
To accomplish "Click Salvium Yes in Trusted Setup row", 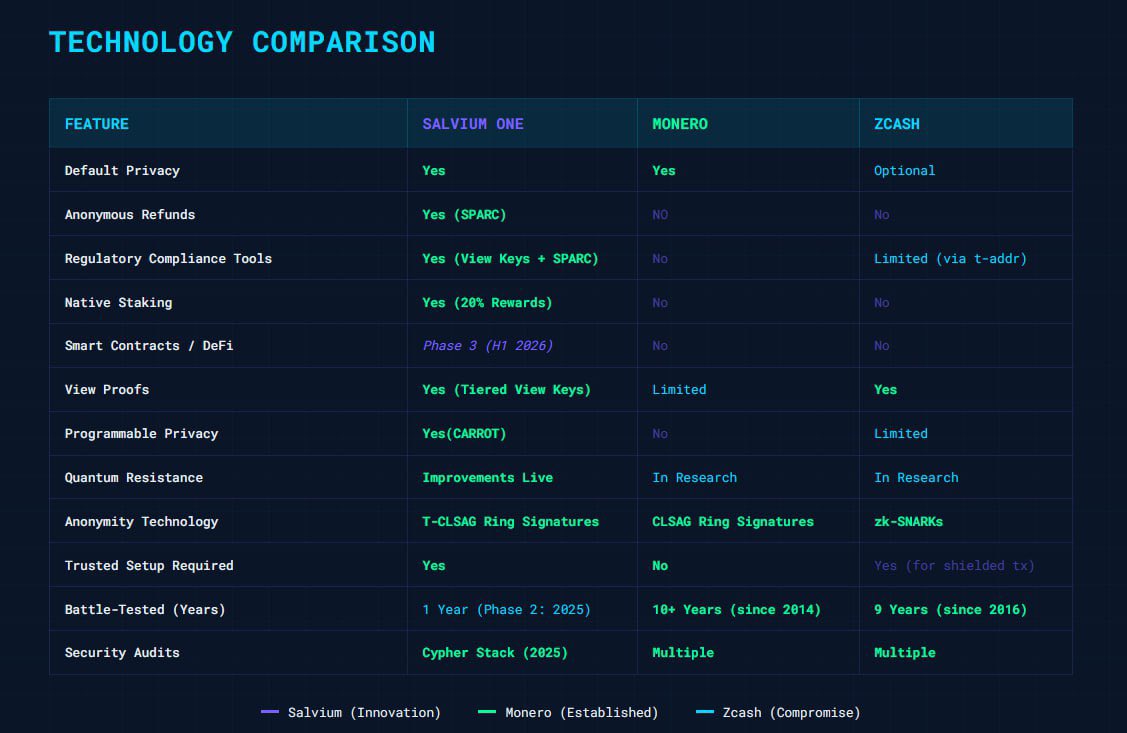I will tap(433, 565).
